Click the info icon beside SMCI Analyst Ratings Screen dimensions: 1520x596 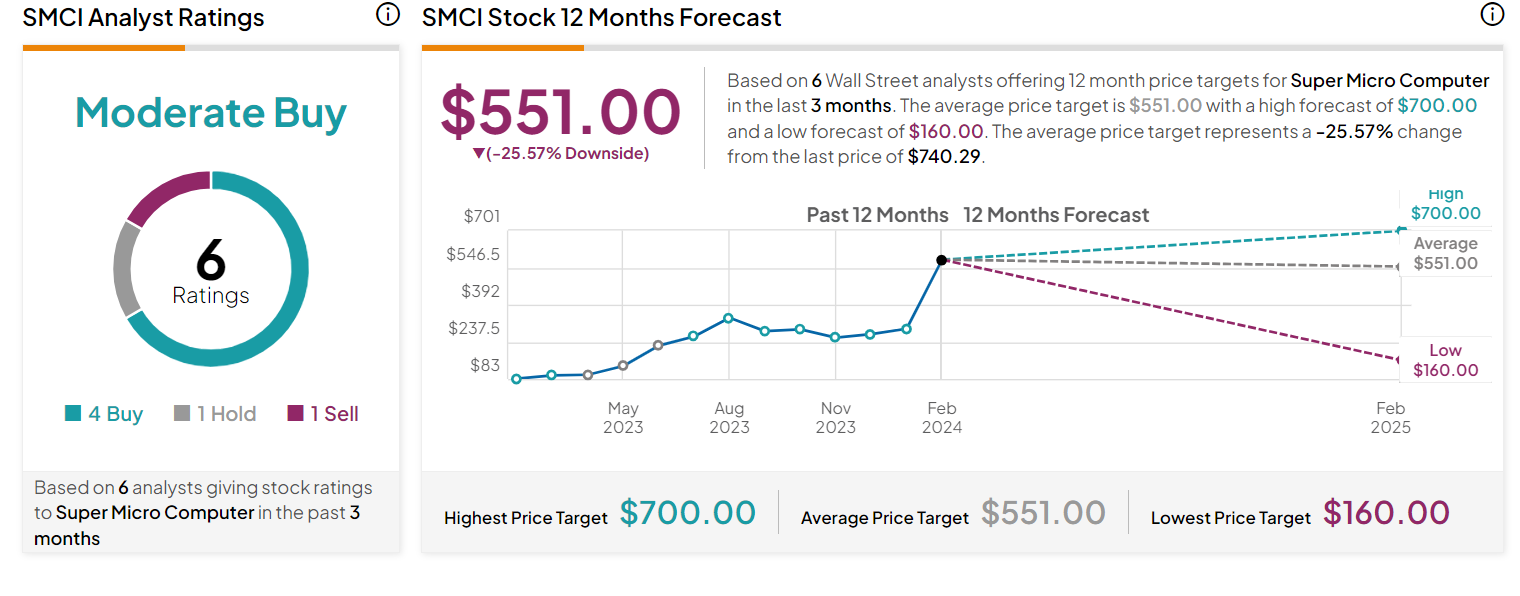[387, 16]
